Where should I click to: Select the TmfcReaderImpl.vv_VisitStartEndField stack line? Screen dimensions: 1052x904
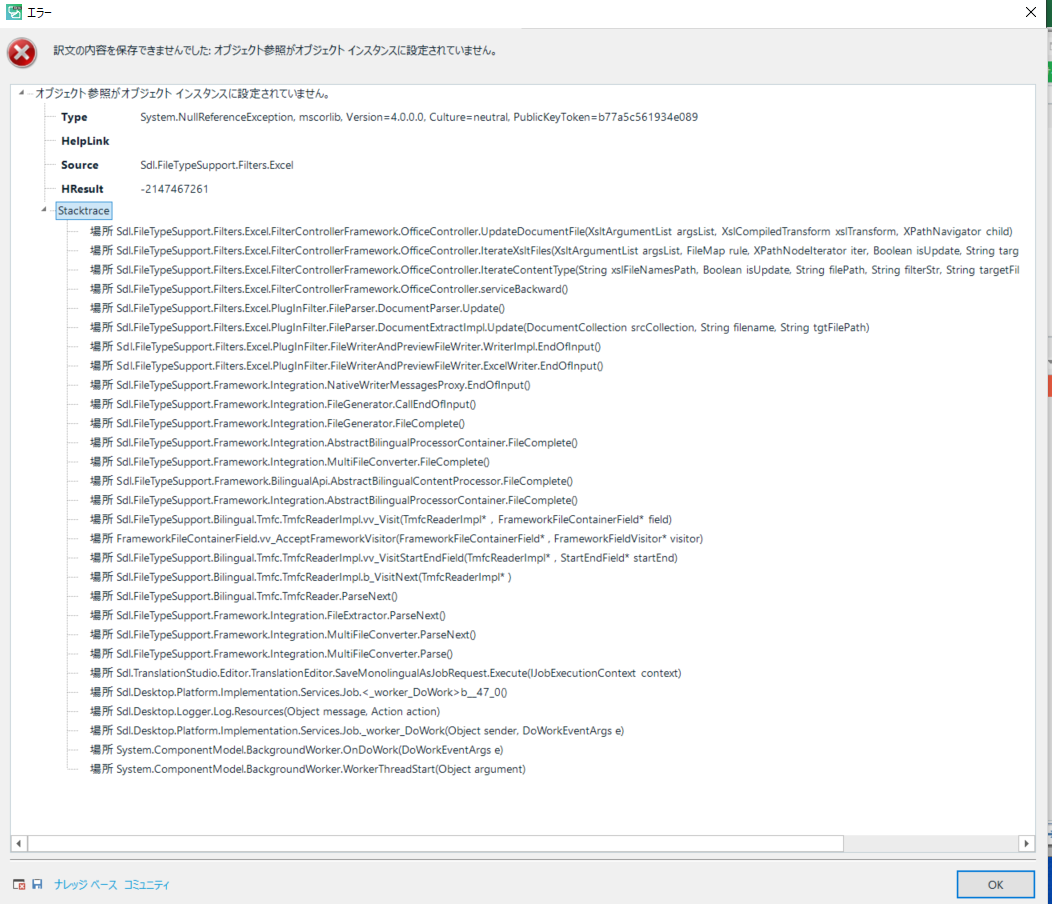384,558
